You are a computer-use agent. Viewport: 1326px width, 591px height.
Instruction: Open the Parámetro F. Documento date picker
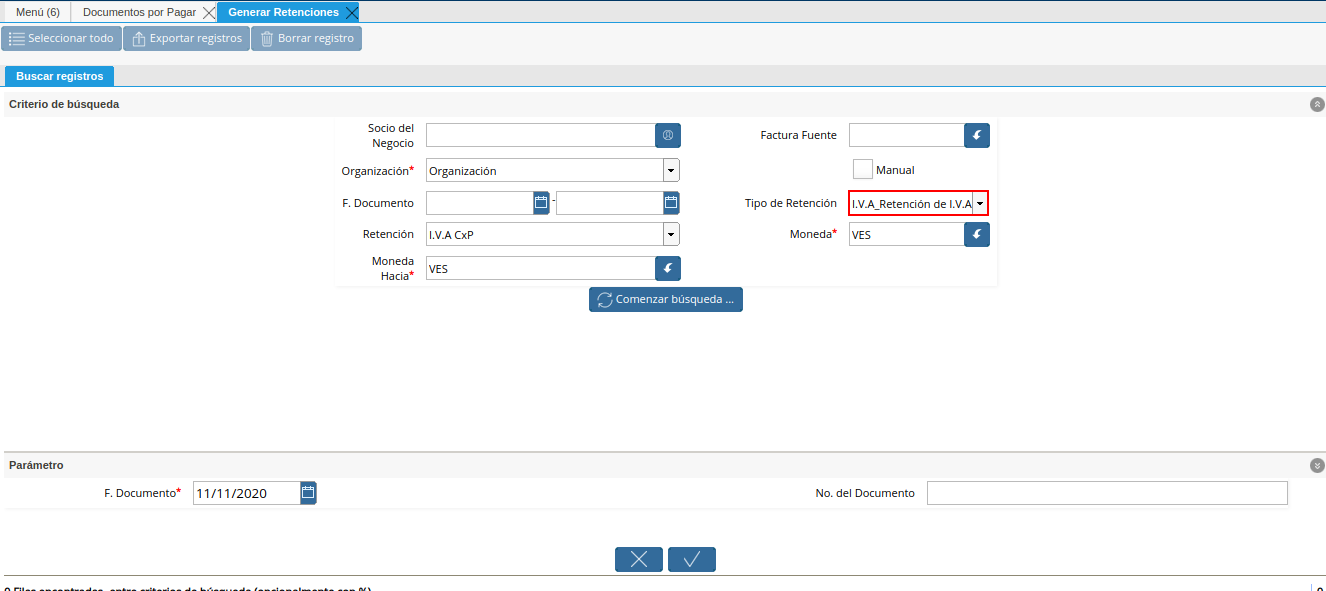point(307,492)
